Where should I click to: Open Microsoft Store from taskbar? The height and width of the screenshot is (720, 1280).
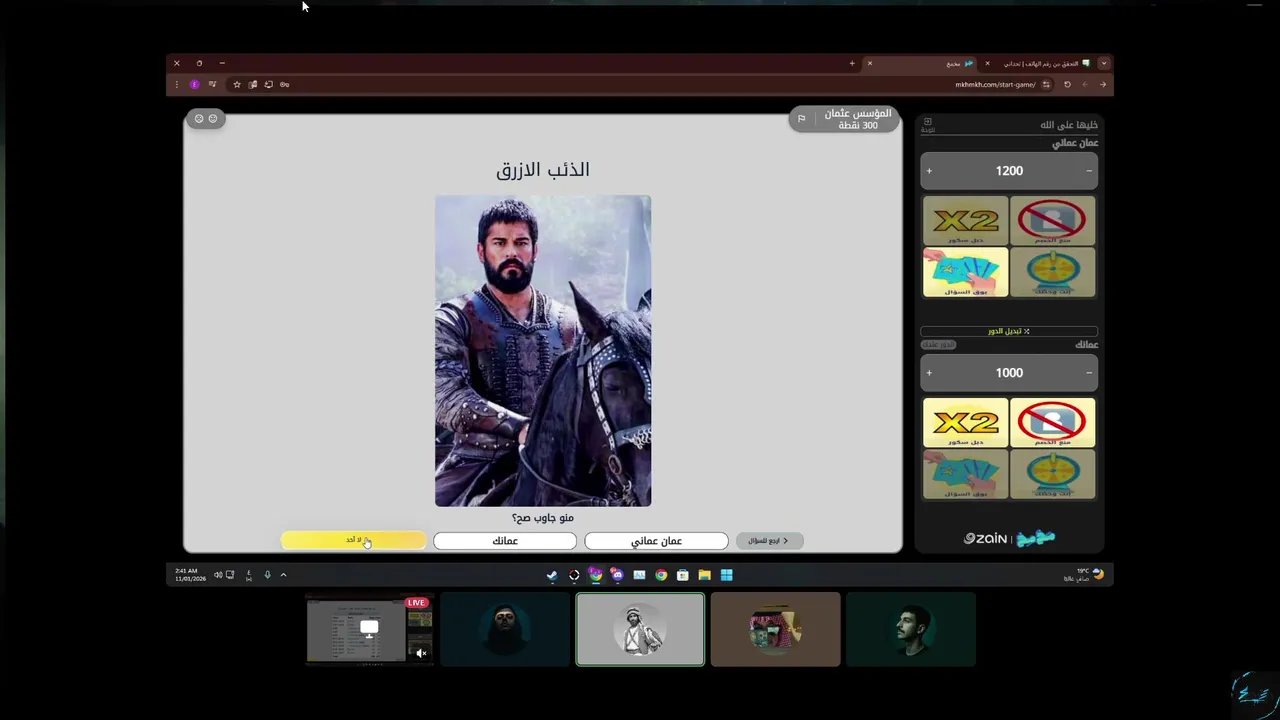[683, 575]
